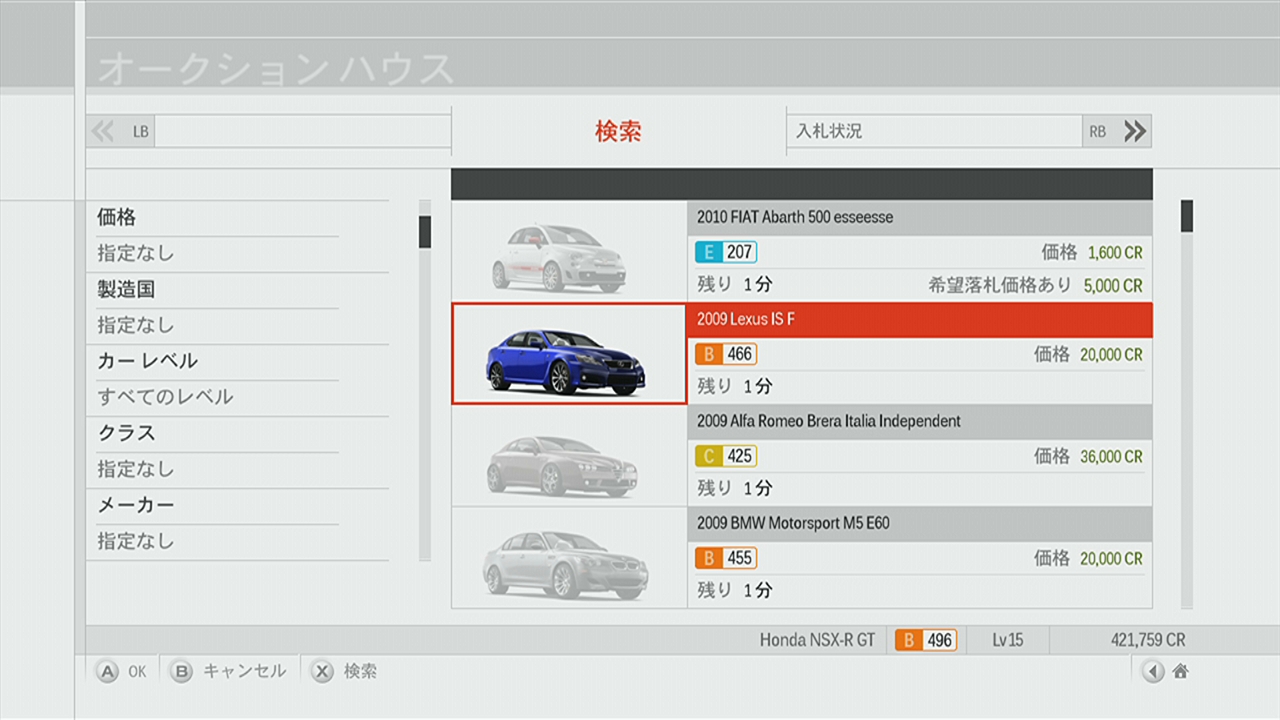Click the E 207 class badge
Image resolution: width=1280 pixels, height=720 pixels.
point(726,252)
